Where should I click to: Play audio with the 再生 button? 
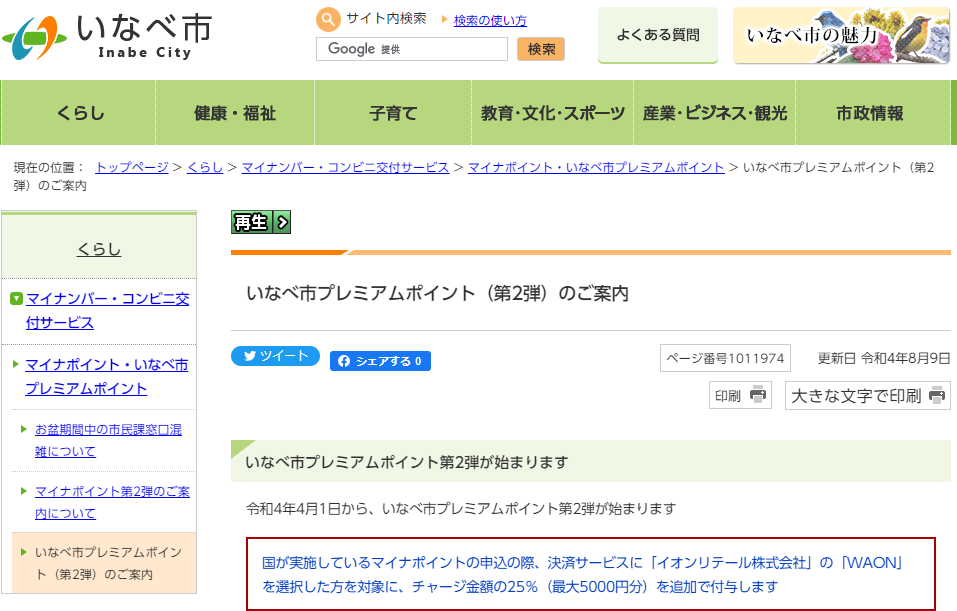click(261, 222)
